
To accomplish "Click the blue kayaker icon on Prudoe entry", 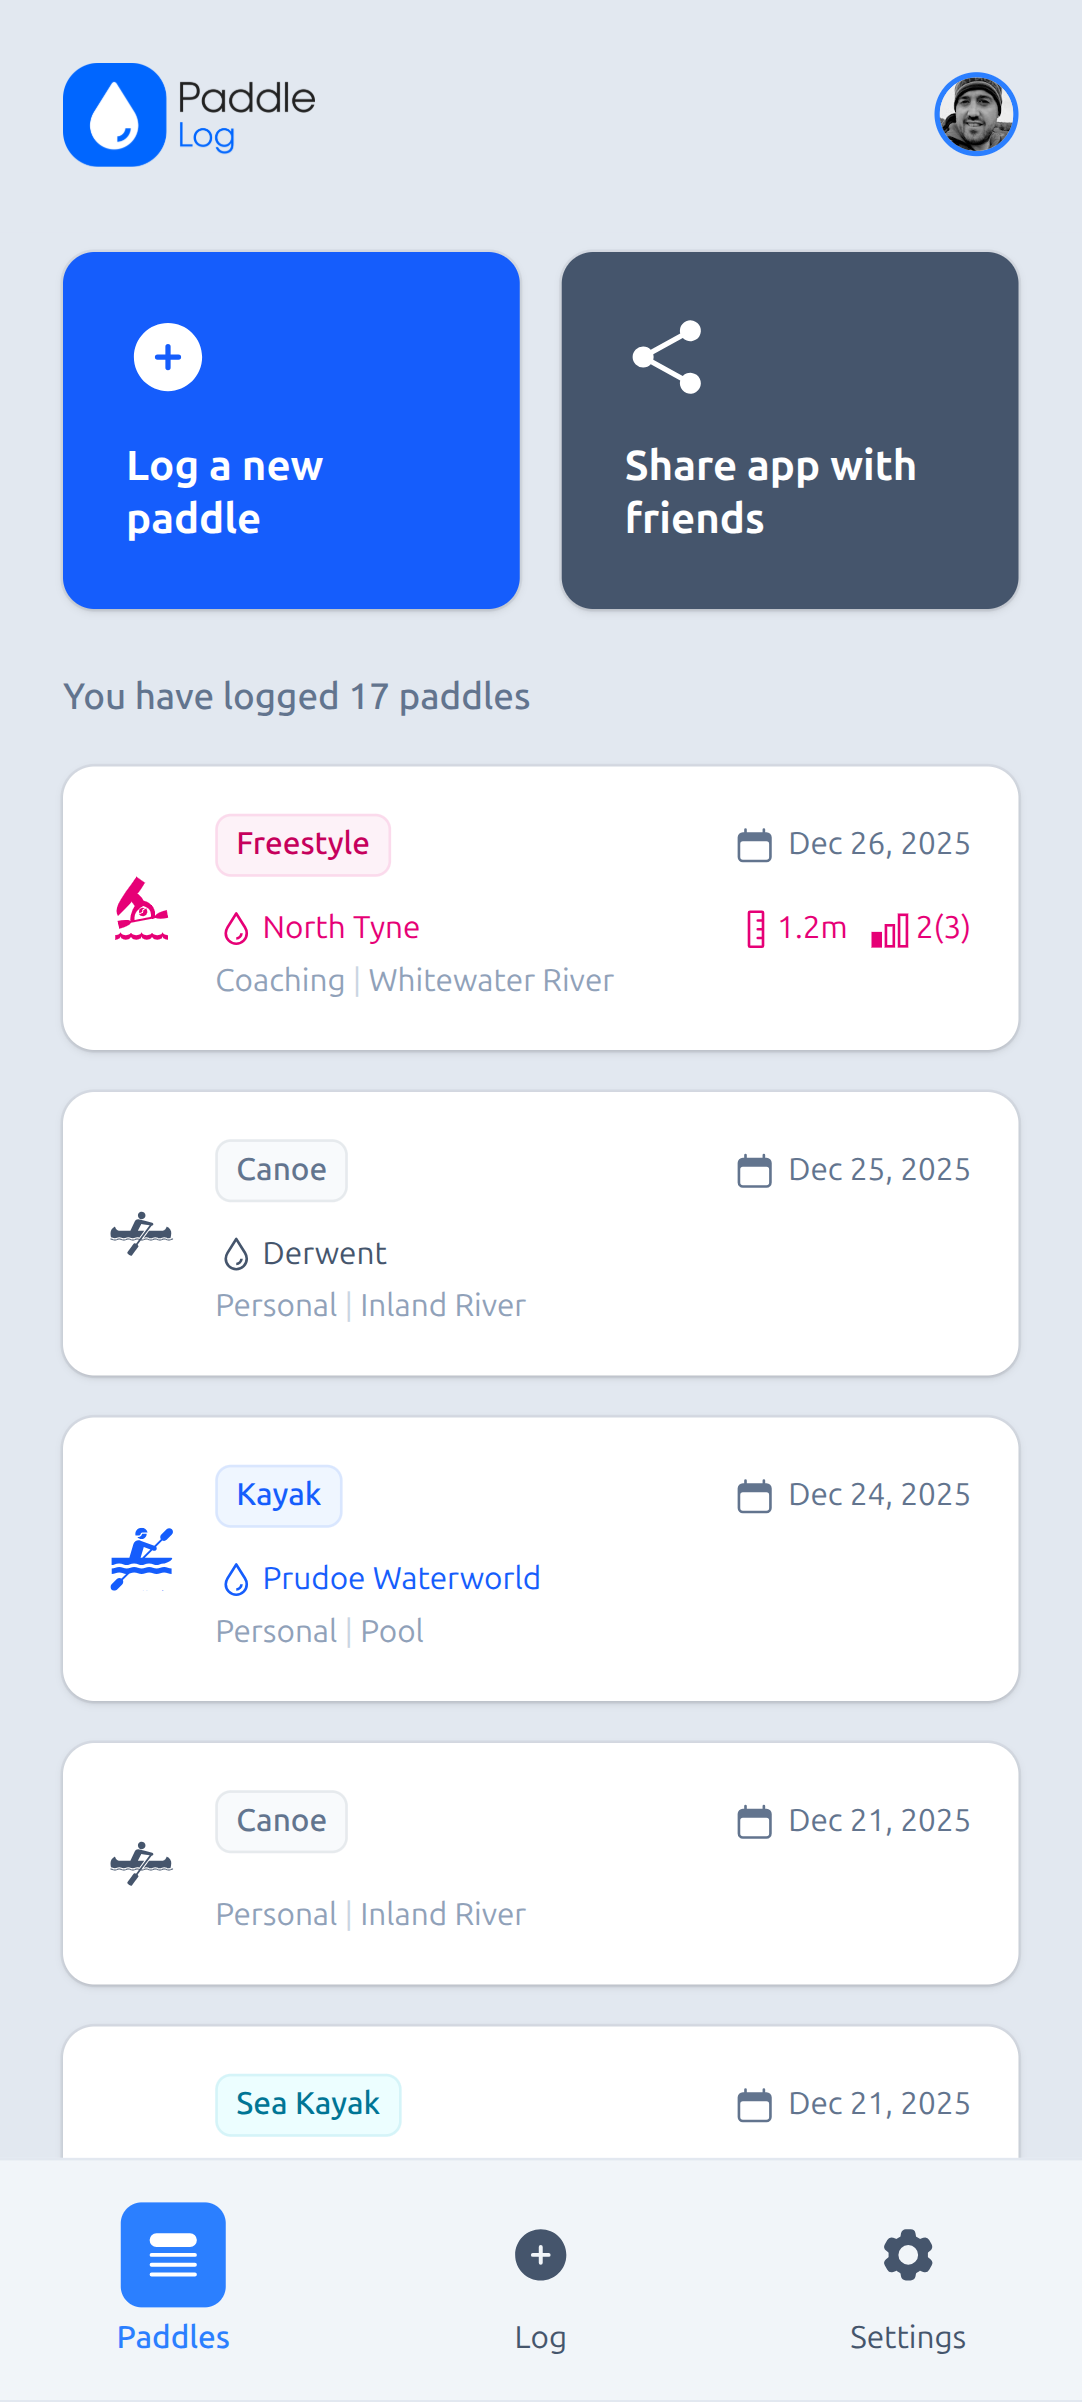I will coord(141,1558).
